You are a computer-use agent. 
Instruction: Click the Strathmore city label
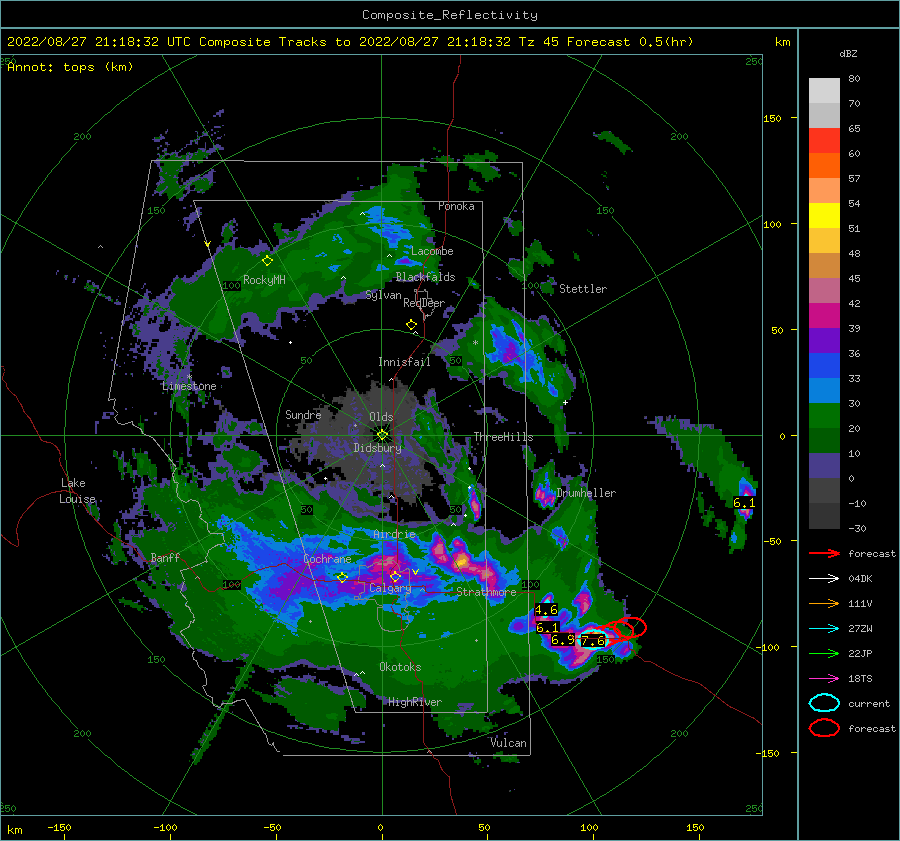(x=486, y=592)
